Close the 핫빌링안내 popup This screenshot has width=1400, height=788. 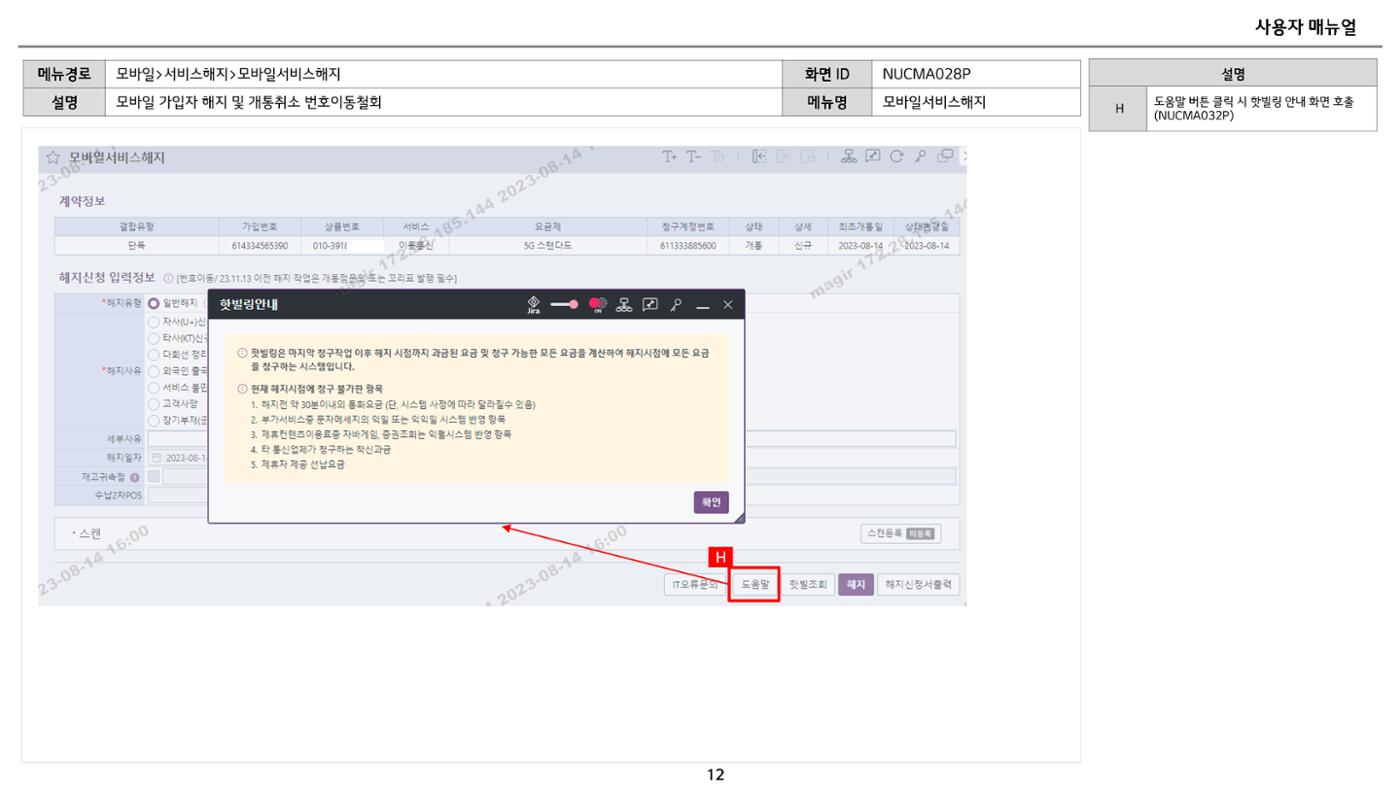pos(728,305)
